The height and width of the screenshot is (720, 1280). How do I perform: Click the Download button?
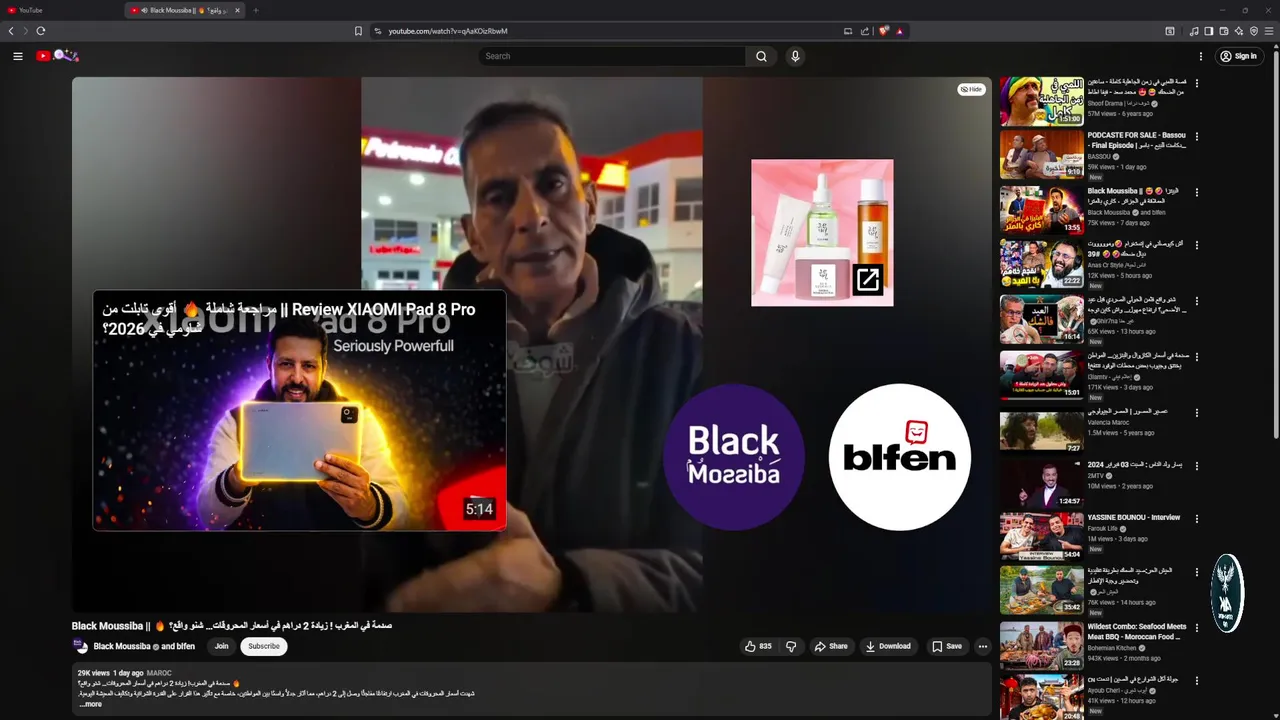point(888,646)
